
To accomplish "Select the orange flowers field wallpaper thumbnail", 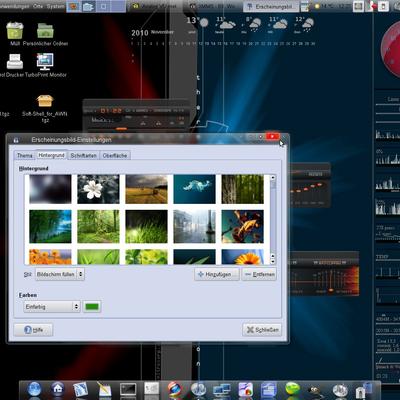I will click(50, 257).
